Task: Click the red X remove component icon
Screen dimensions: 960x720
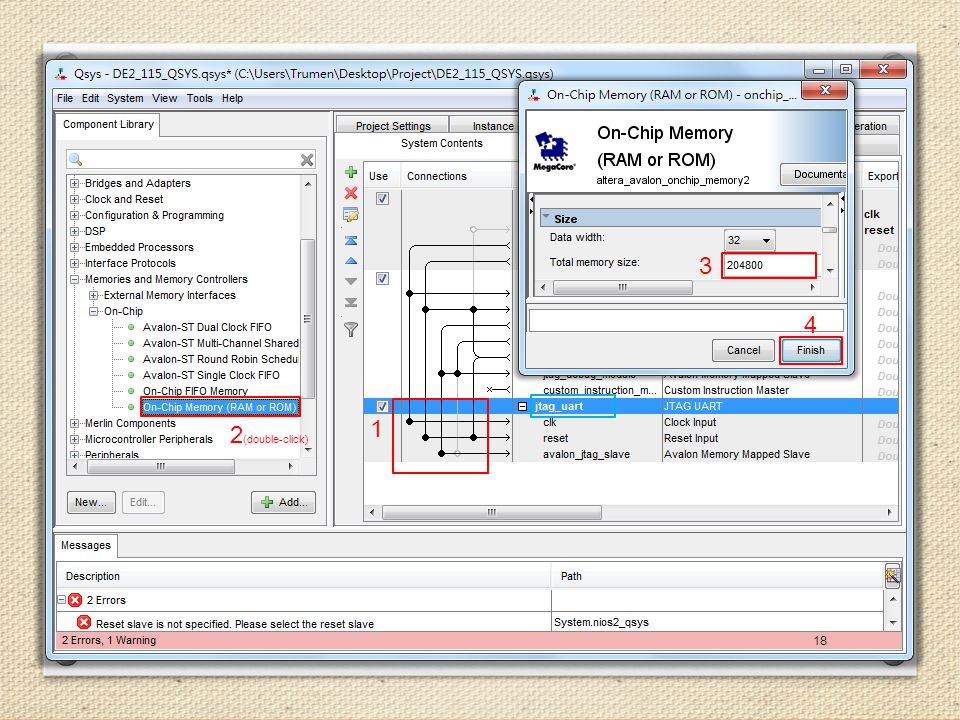Action: pyautogui.click(x=351, y=193)
